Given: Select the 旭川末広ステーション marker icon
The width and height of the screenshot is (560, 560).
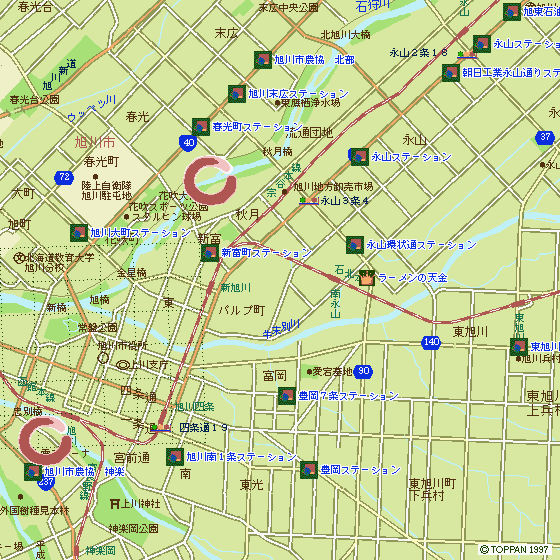Looking at the screenshot, I should click(x=237, y=94).
